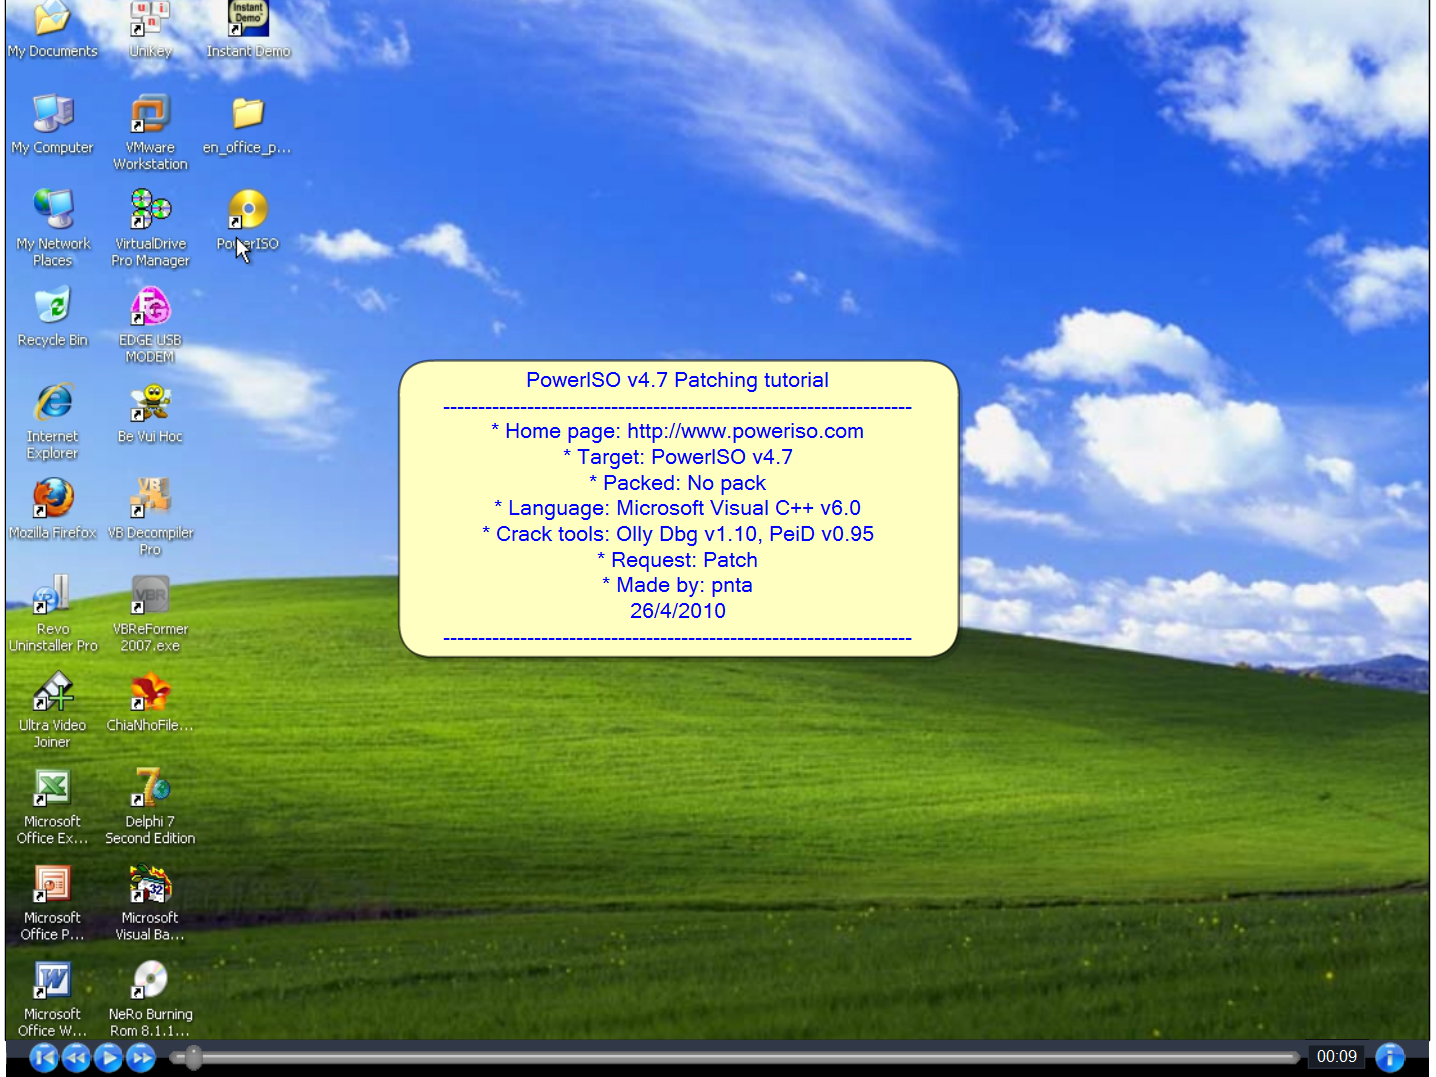This screenshot has height=1077, width=1436.
Task: Show player info with the blue i button
Action: pyautogui.click(x=1390, y=1057)
